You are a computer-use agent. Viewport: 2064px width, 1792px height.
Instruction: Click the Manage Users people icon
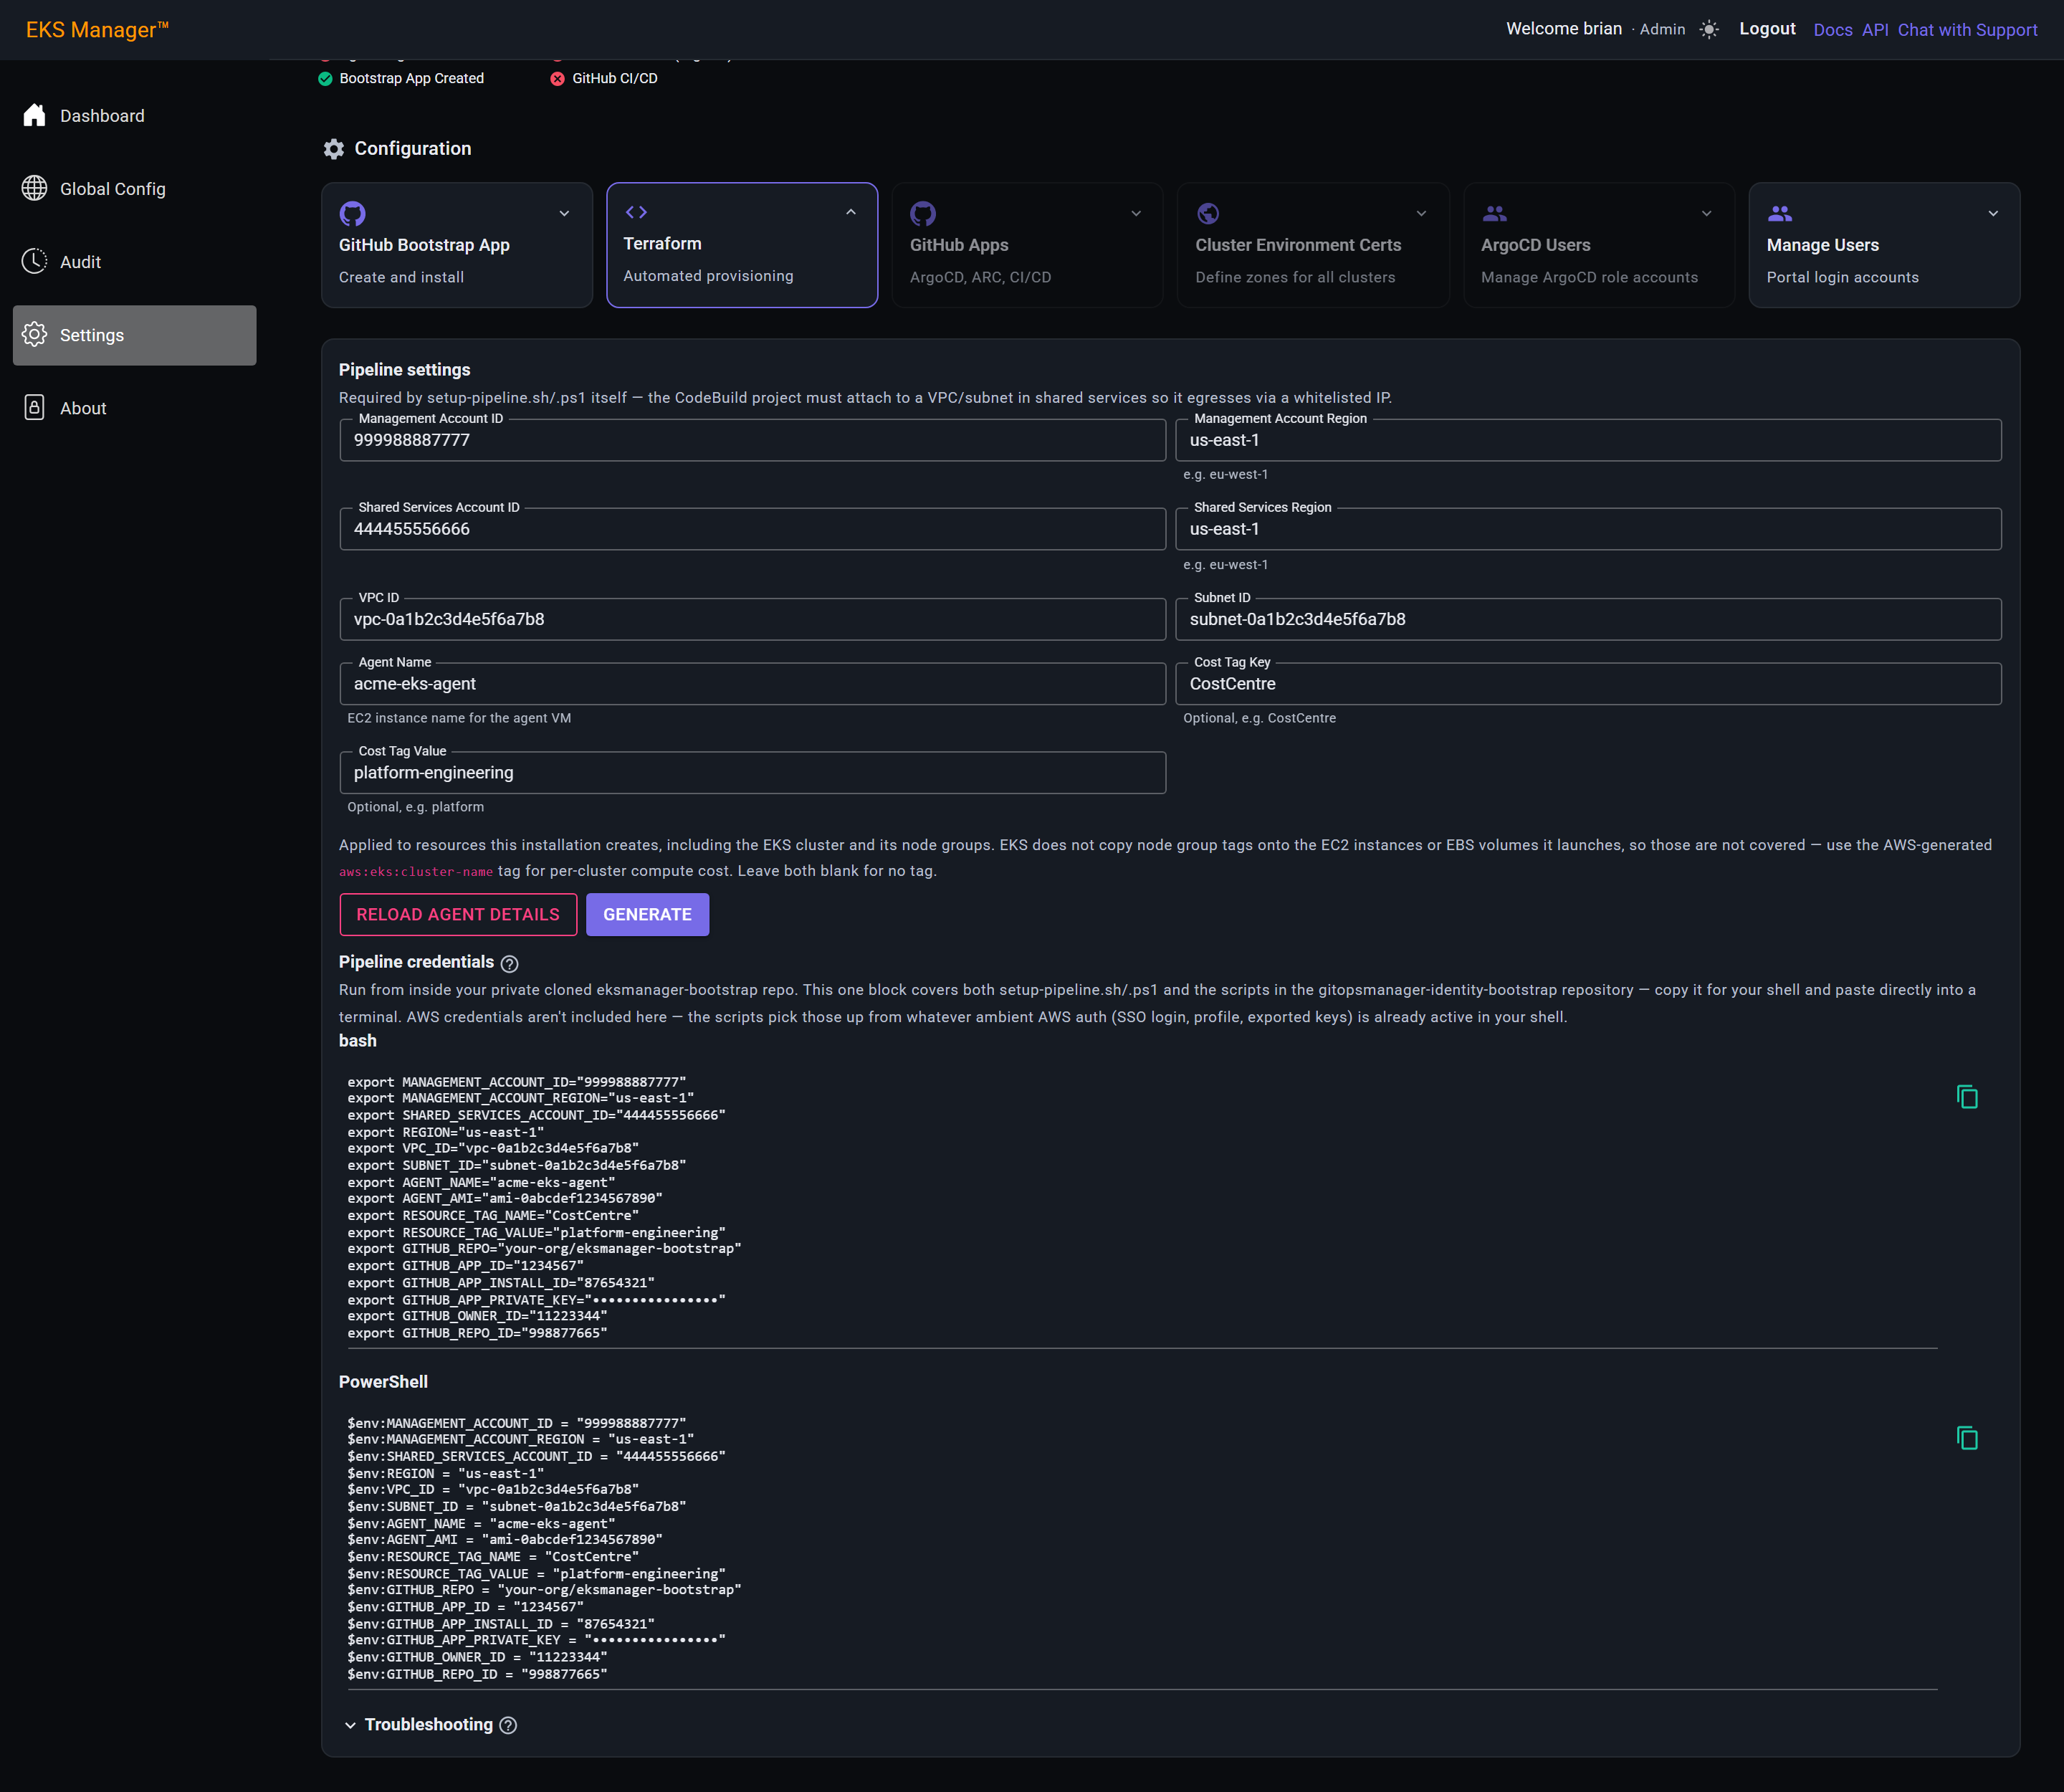click(x=1780, y=213)
